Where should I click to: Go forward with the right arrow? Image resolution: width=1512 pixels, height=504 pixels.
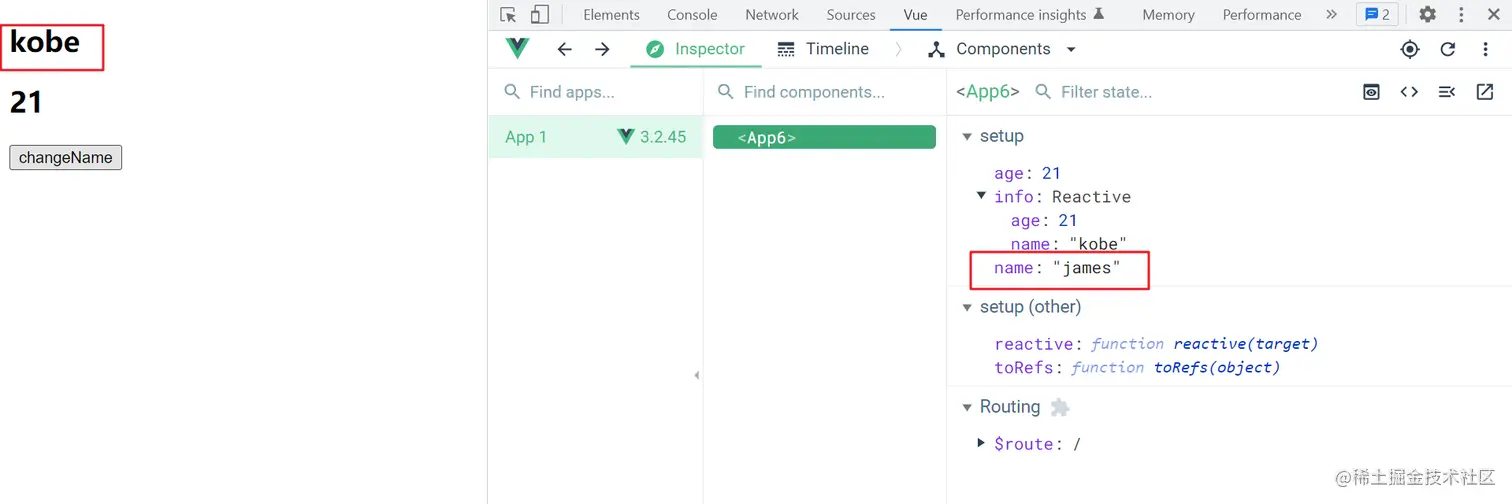pos(602,49)
